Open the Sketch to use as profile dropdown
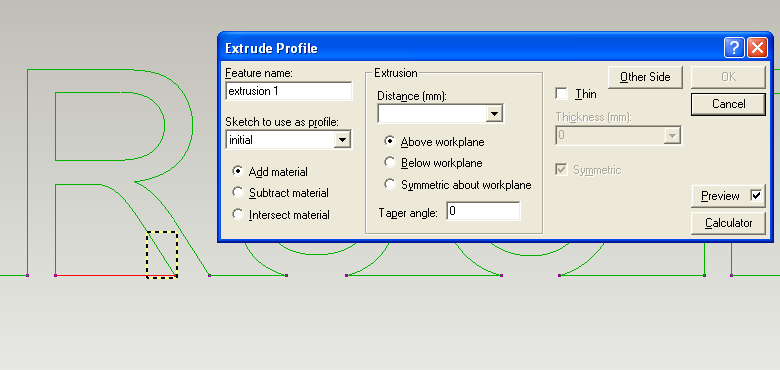Image resolution: width=780 pixels, height=370 pixels. point(342,140)
